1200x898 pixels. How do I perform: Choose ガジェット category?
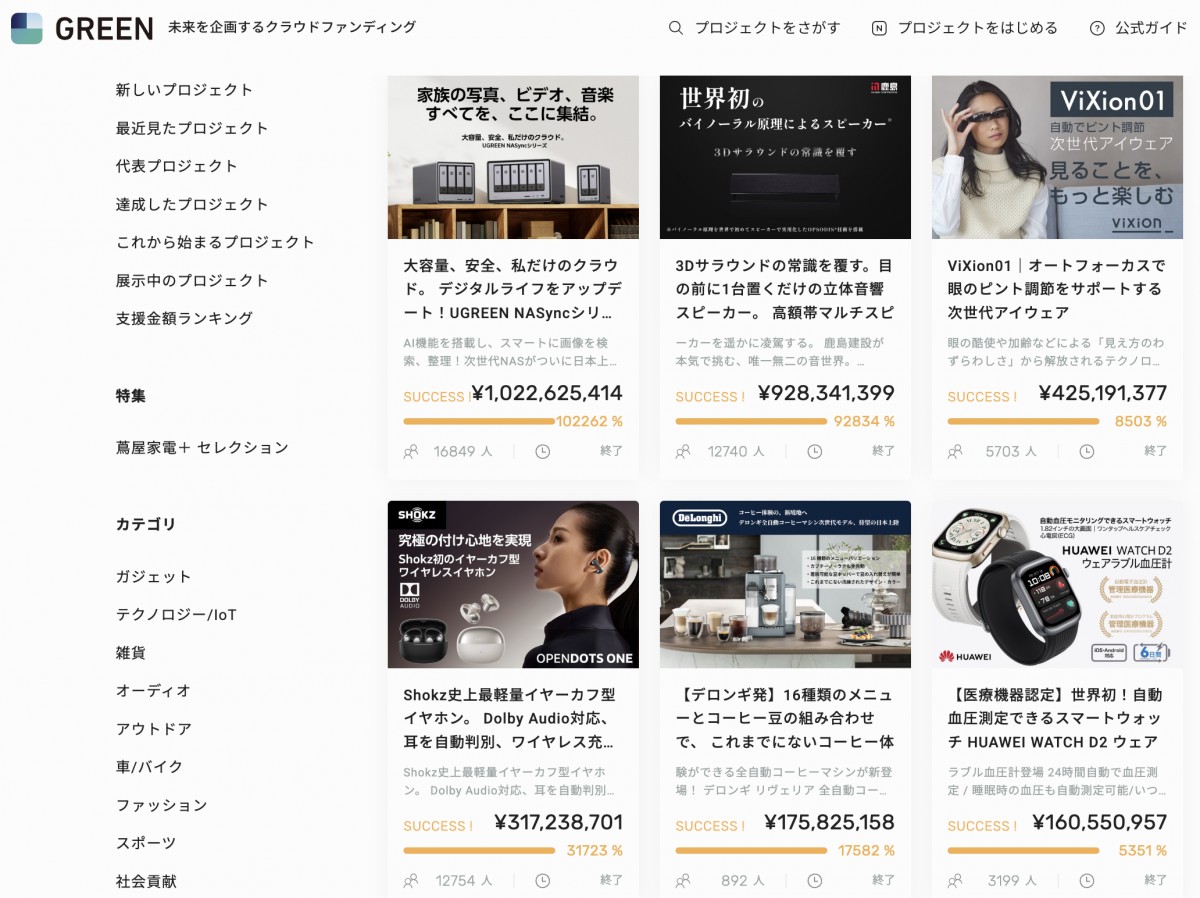point(154,577)
